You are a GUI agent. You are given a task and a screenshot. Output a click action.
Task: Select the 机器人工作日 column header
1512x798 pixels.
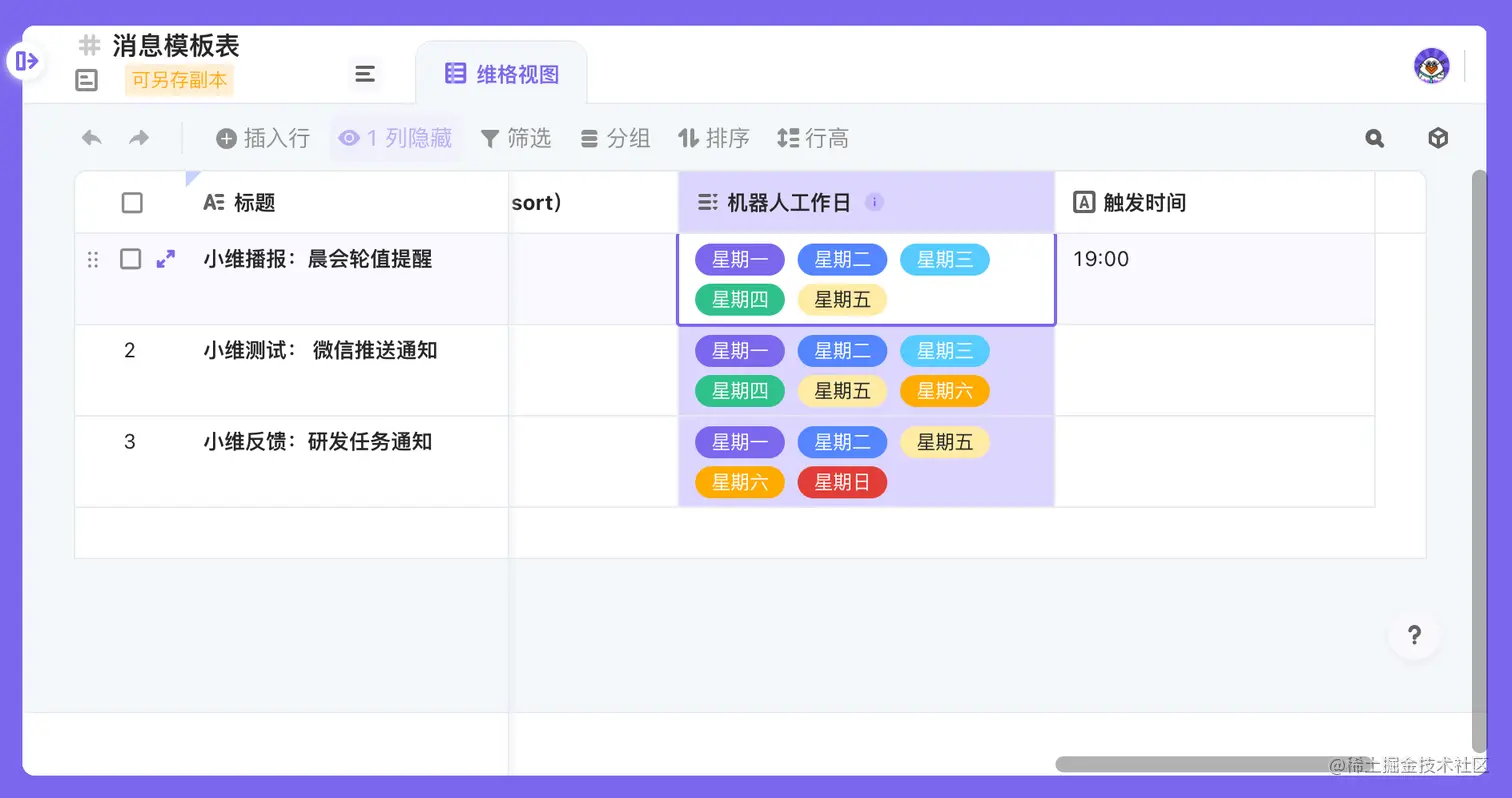pos(866,202)
